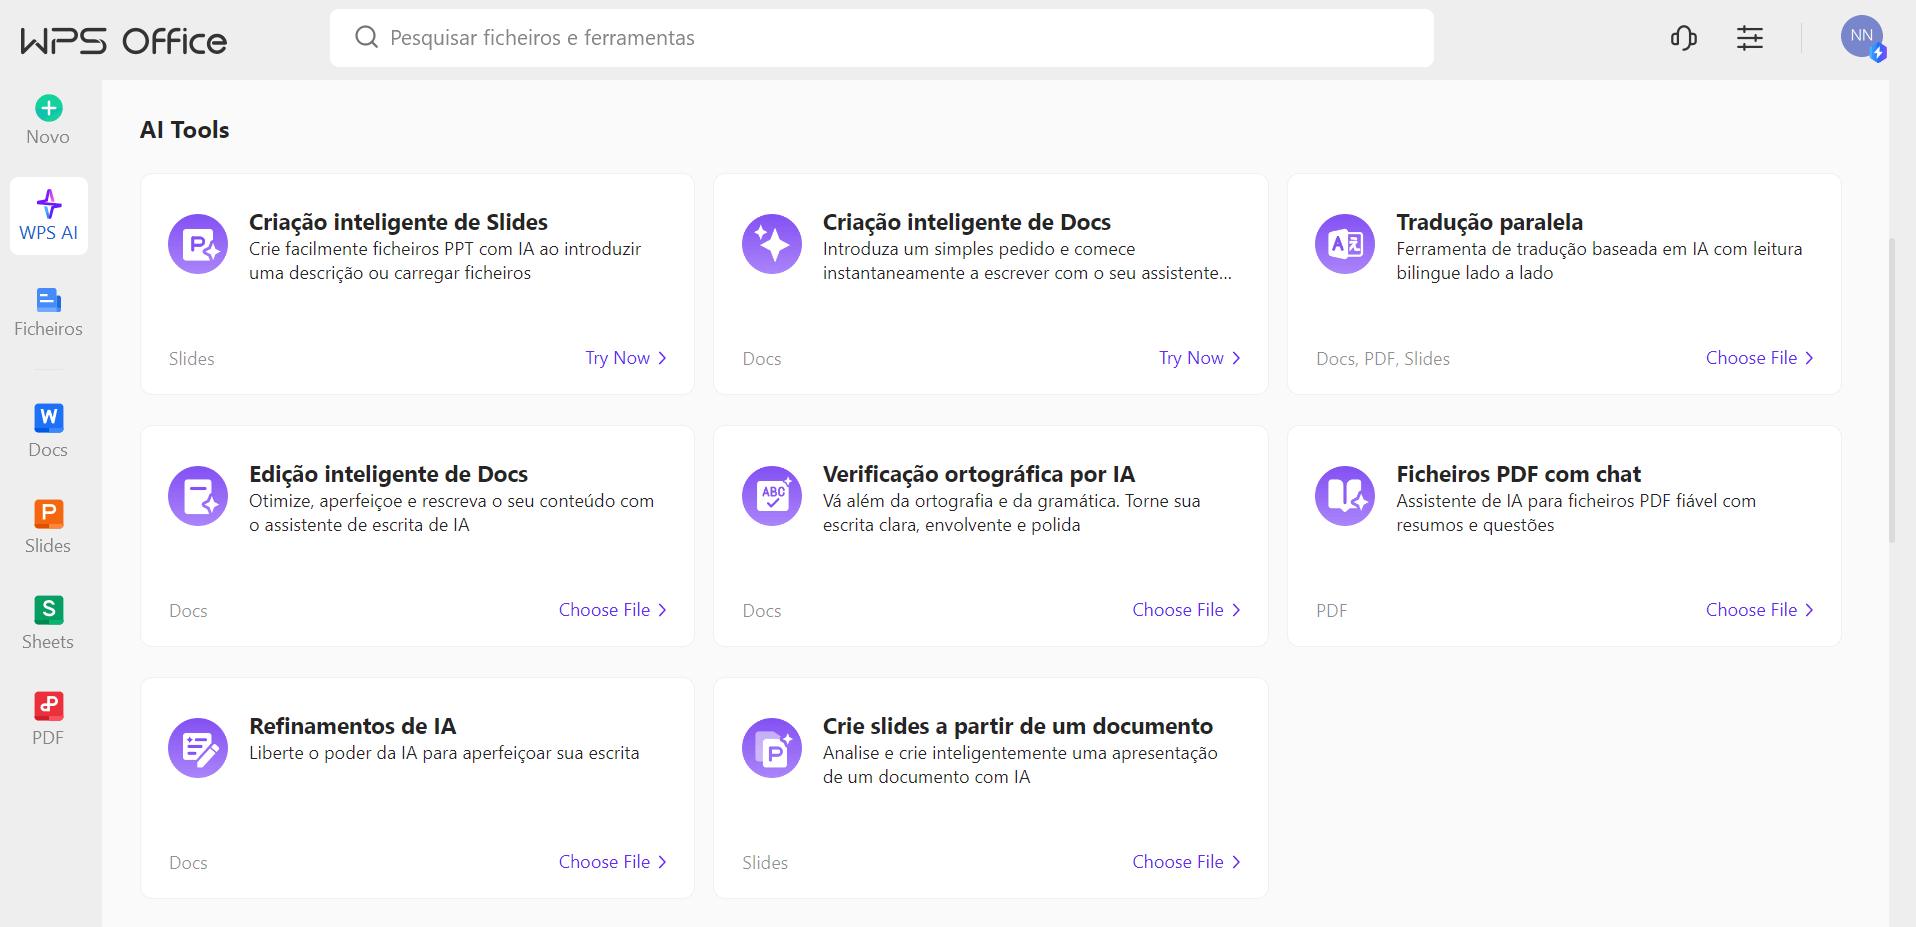Click the AI Tools heading
1916x927 pixels.
(x=185, y=130)
